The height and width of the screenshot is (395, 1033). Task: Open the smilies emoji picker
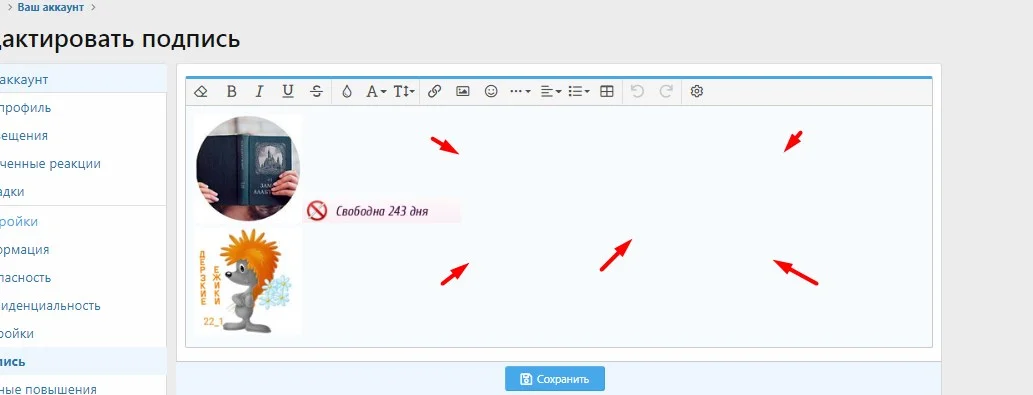491,92
